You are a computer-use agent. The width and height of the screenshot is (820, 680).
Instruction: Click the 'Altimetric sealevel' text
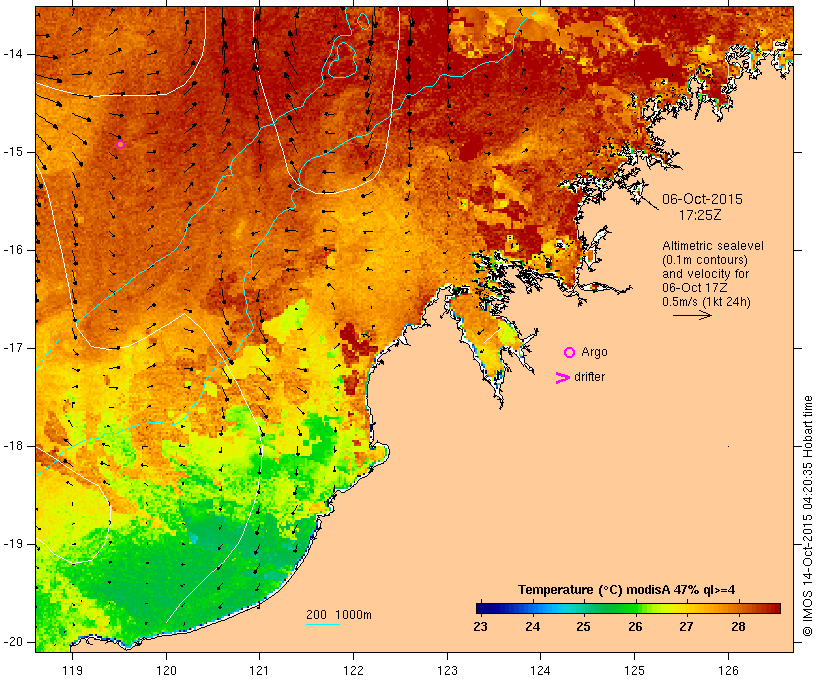[713, 246]
